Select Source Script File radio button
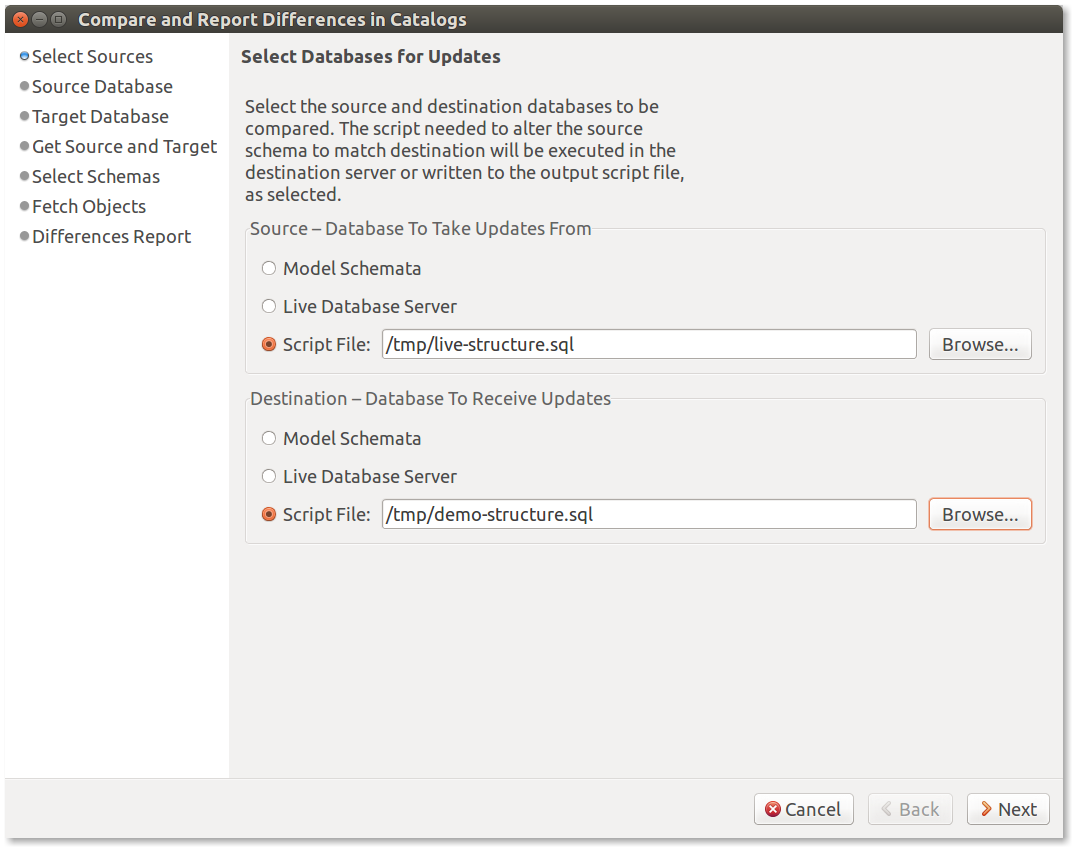 point(269,345)
